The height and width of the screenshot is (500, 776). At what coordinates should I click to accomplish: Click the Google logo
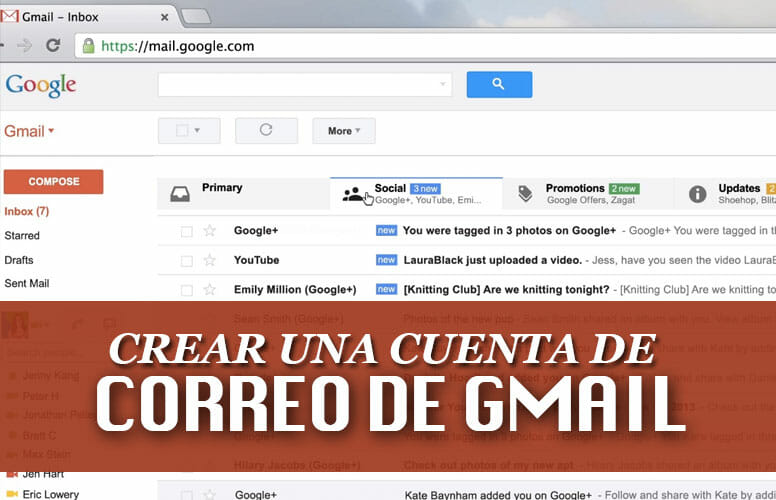pyautogui.click(x=41, y=85)
